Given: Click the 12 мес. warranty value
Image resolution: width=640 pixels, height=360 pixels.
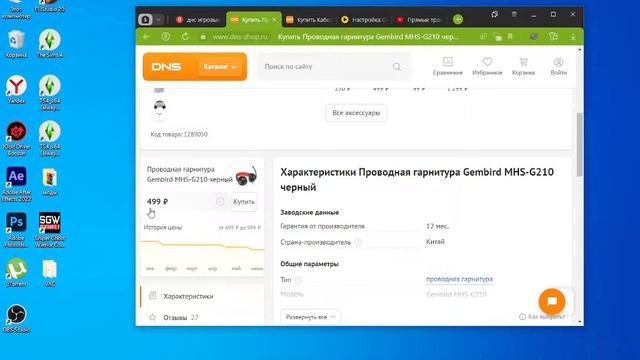Looking at the screenshot, I should pyautogui.click(x=437, y=226).
